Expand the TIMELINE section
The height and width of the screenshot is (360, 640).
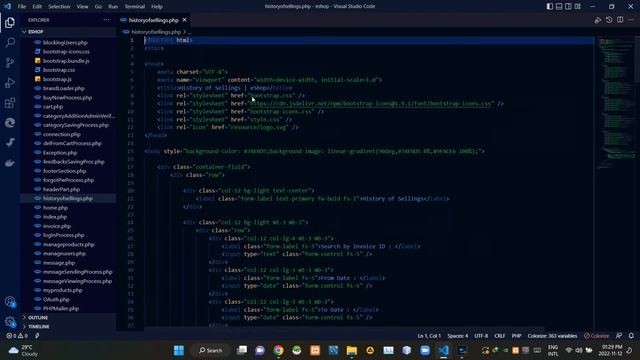pos(39,327)
